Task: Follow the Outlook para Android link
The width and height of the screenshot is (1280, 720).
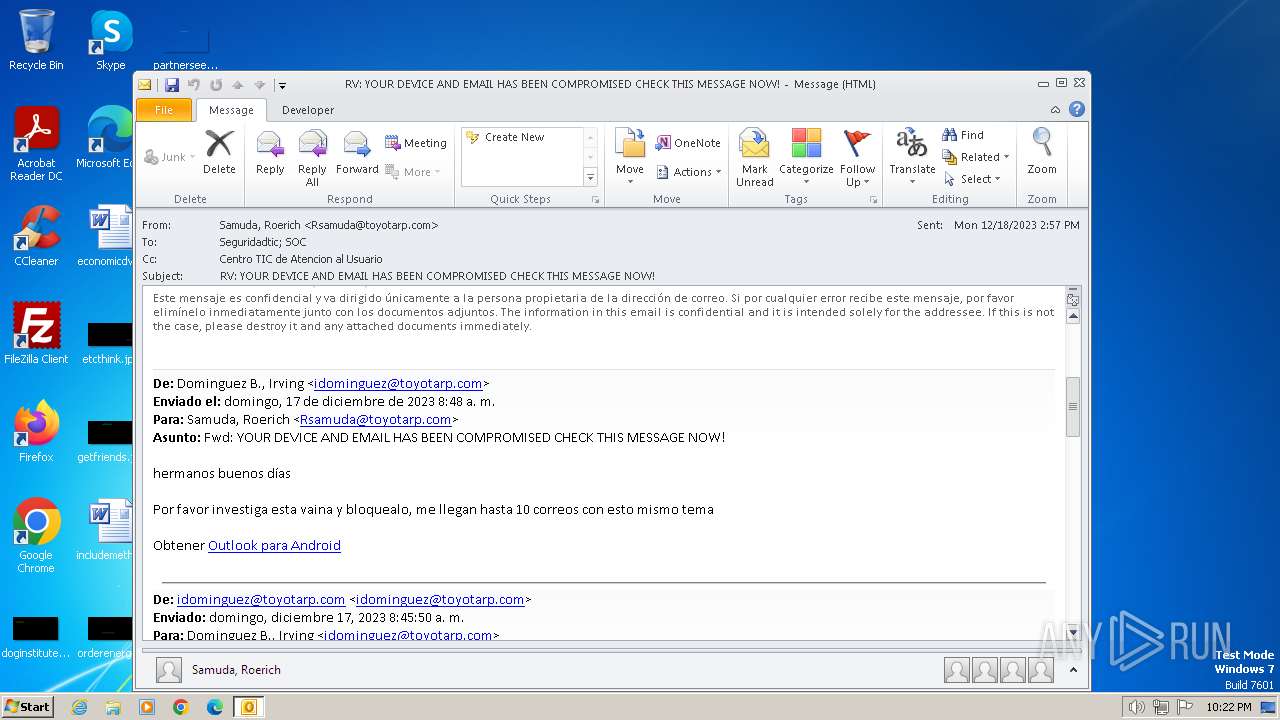Action: point(274,545)
